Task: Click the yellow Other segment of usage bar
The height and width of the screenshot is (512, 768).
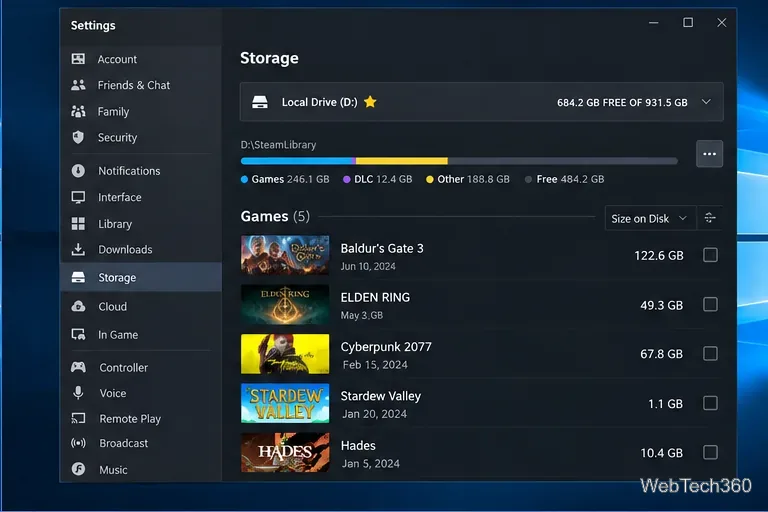Action: [x=402, y=161]
